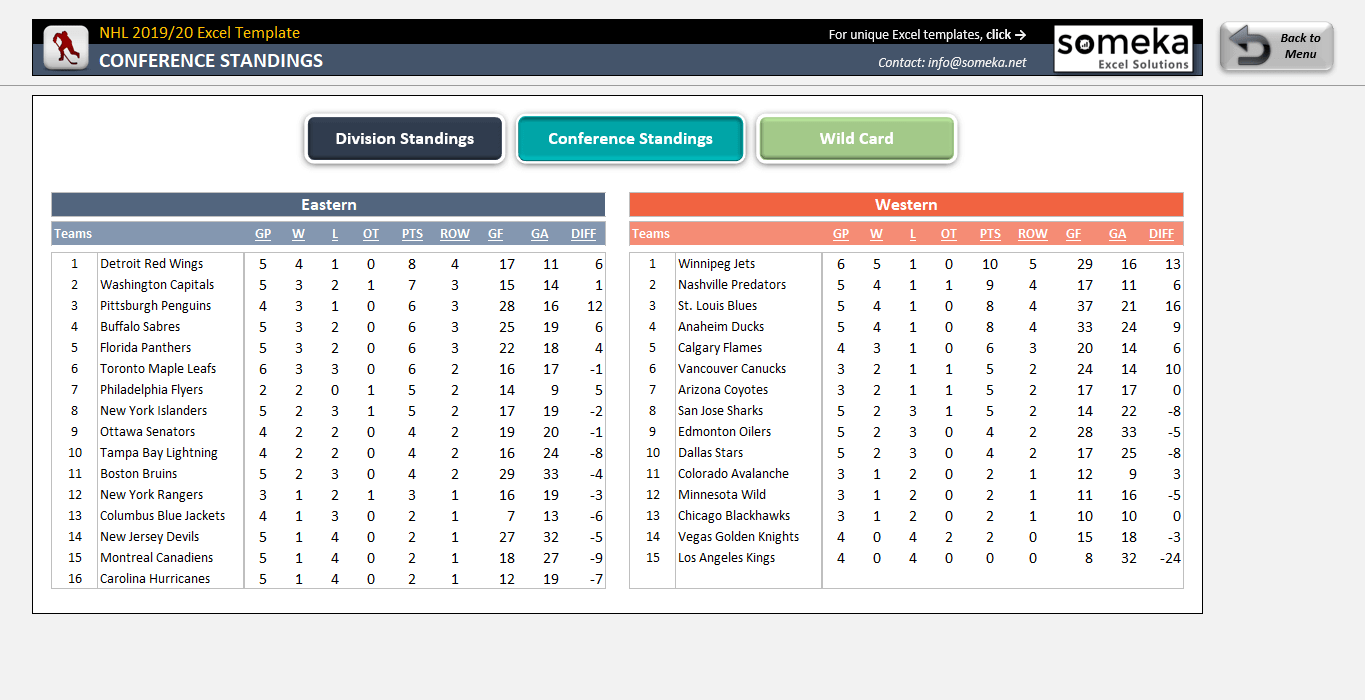
Task: Select the Toronto Maple Leafs team name
Action: click(158, 369)
